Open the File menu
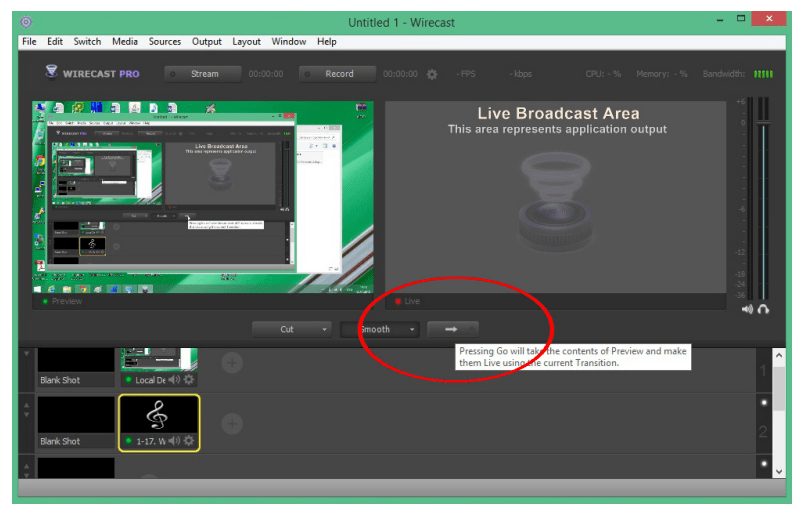Screen dimensions: 802x516 click(x=29, y=41)
